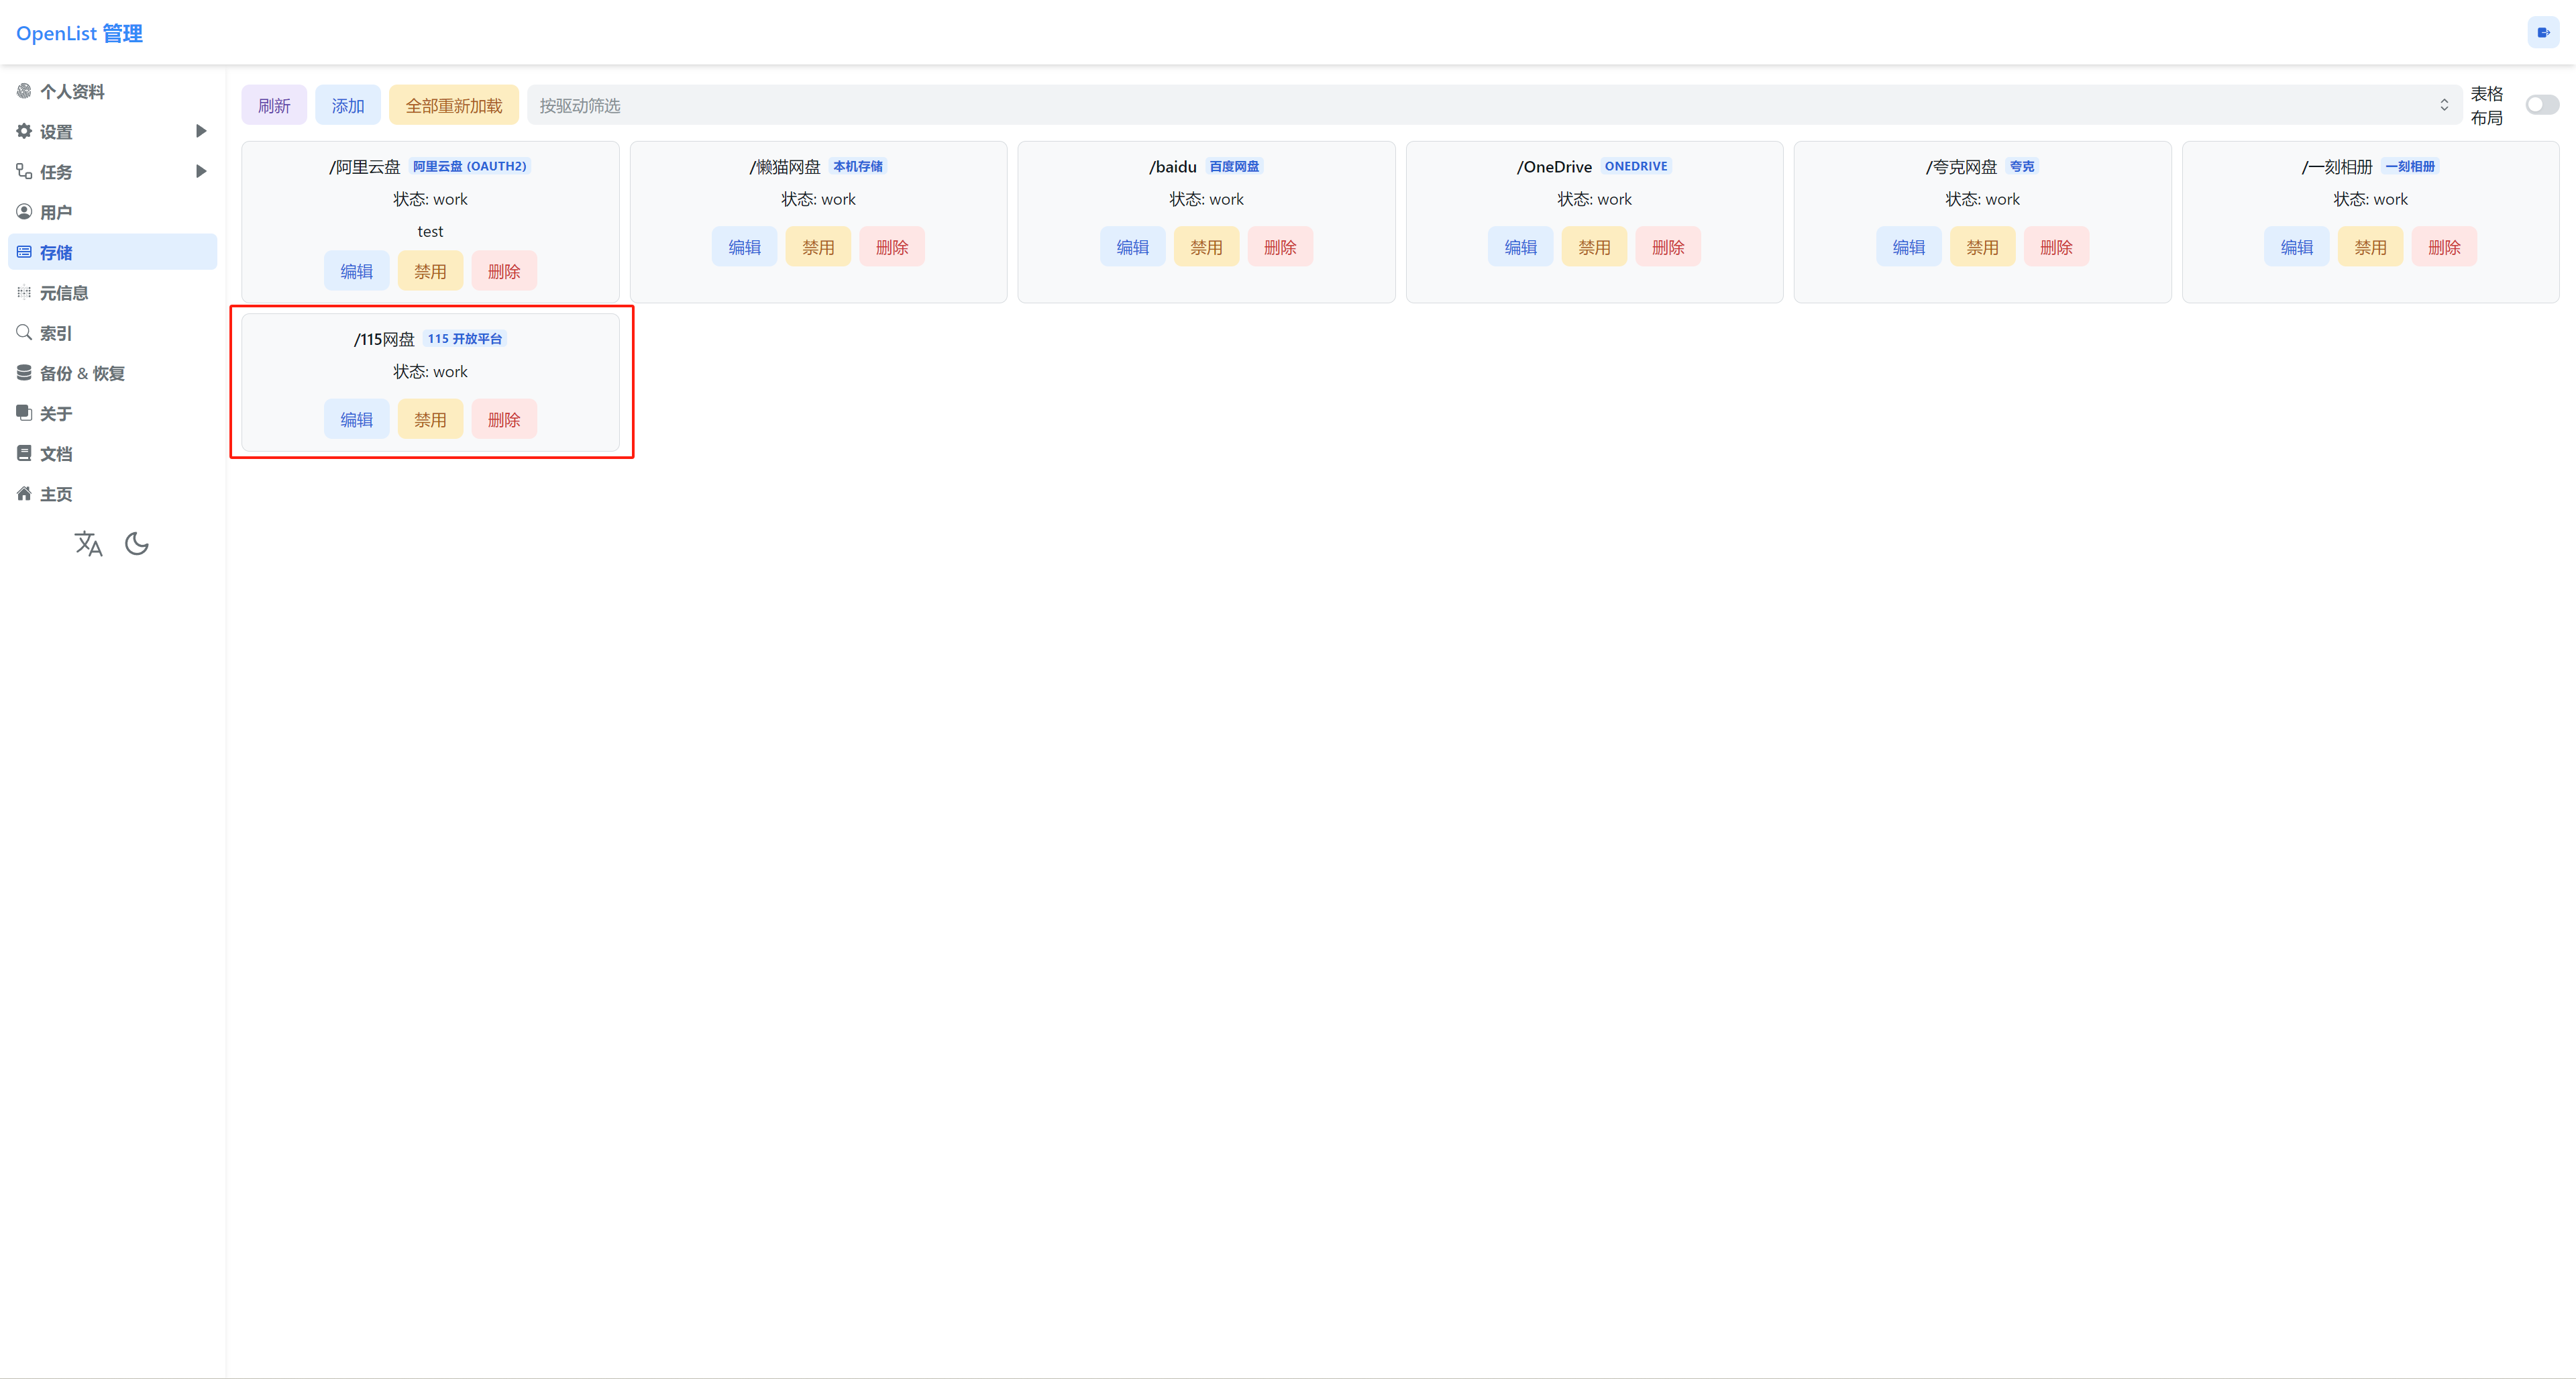Click the user icon beside 用户
The image size is (2576, 1379).
point(24,211)
